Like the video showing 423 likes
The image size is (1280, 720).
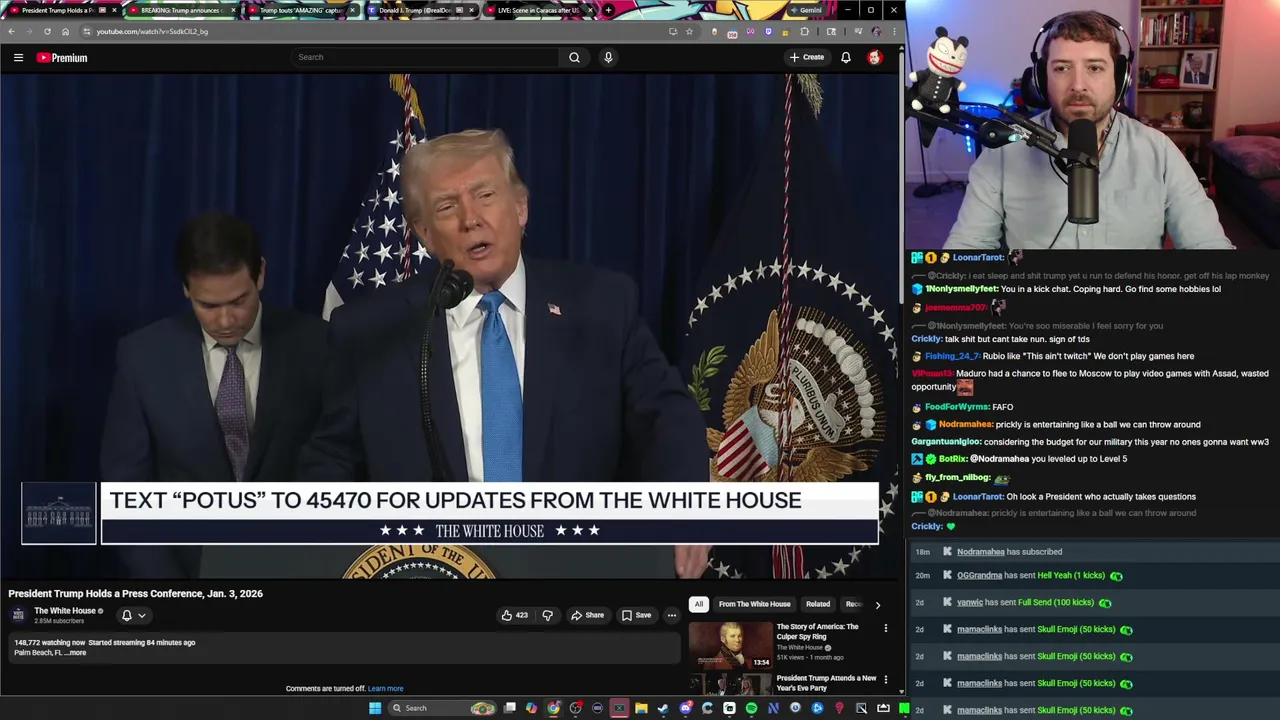tap(515, 615)
